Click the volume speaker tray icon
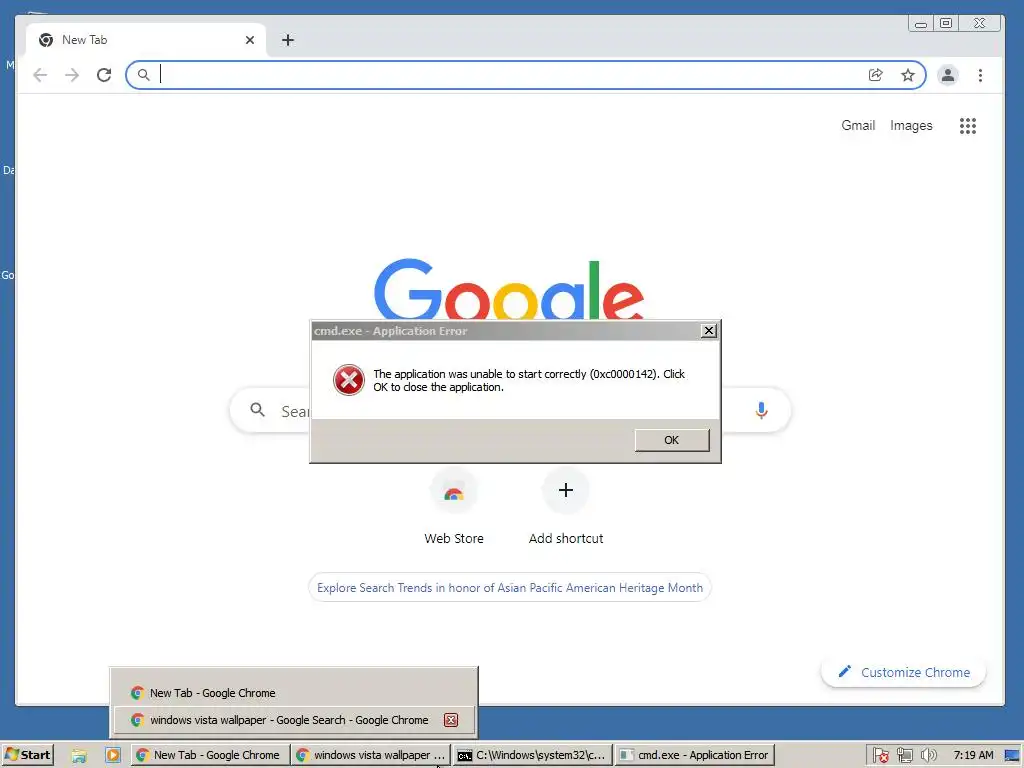Image resolution: width=1024 pixels, height=768 pixels. pyautogui.click(x=928, y=756)
